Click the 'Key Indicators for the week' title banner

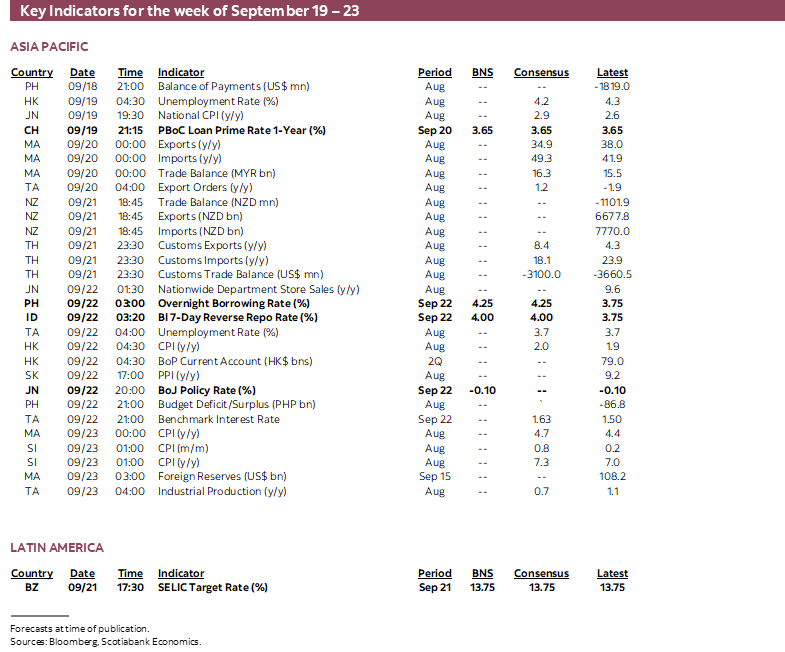[x=190, y=11]
